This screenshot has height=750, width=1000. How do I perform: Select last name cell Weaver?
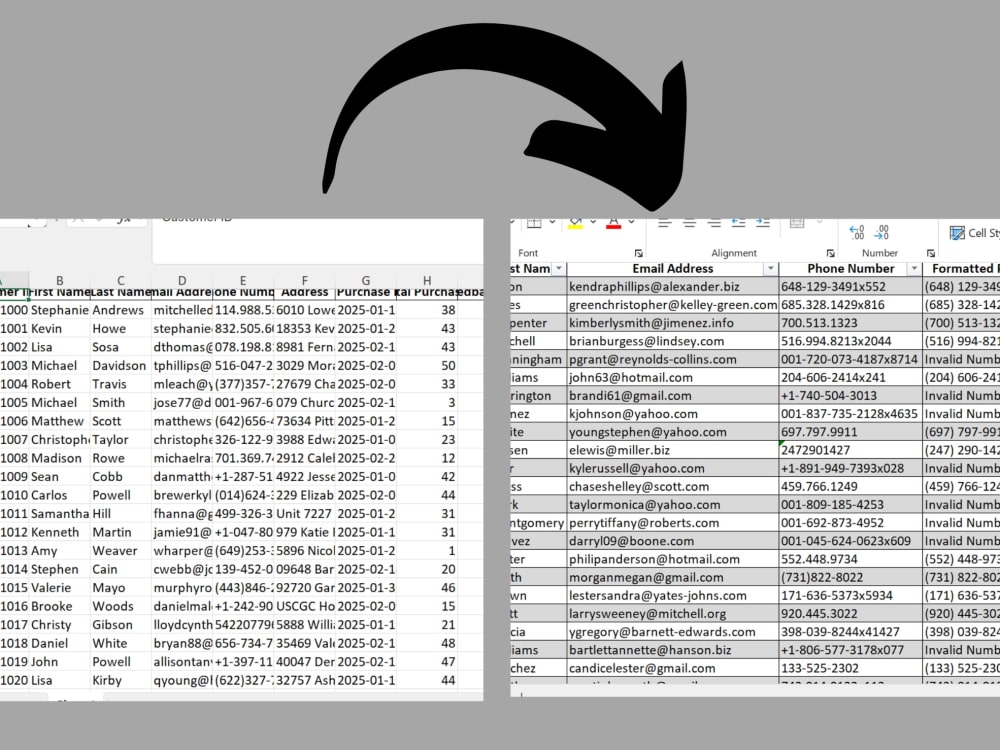click(121, 550)
